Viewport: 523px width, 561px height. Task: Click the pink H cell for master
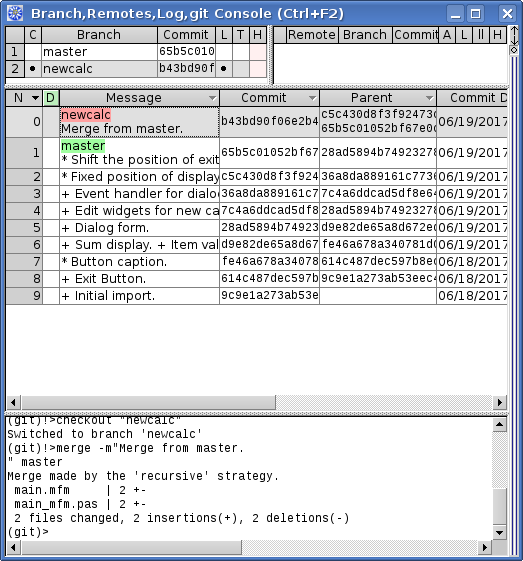tap(258, 52)
